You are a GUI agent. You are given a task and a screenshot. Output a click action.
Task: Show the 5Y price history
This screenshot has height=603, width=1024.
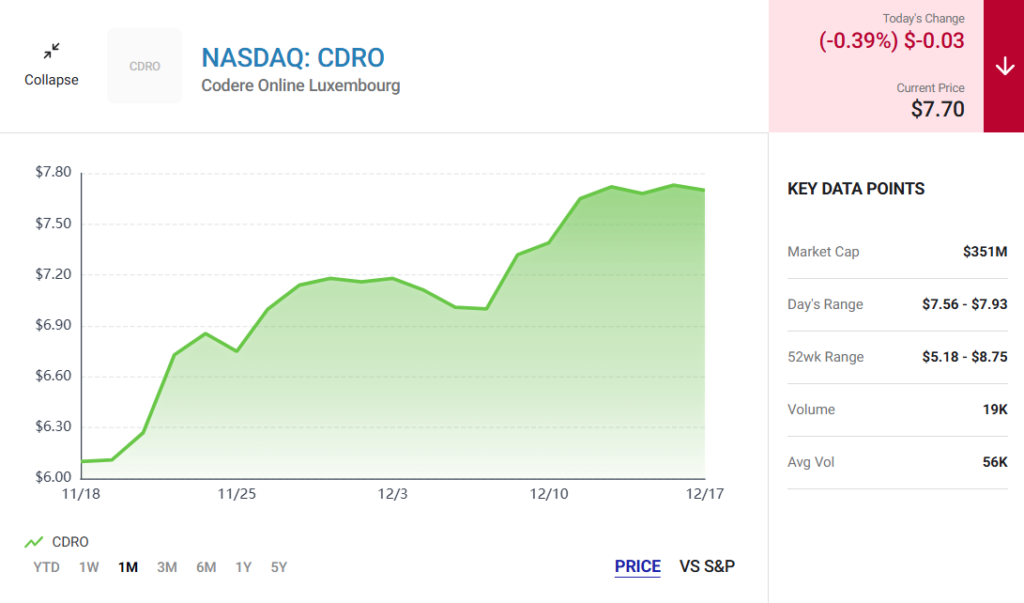(x=279, y=567)
